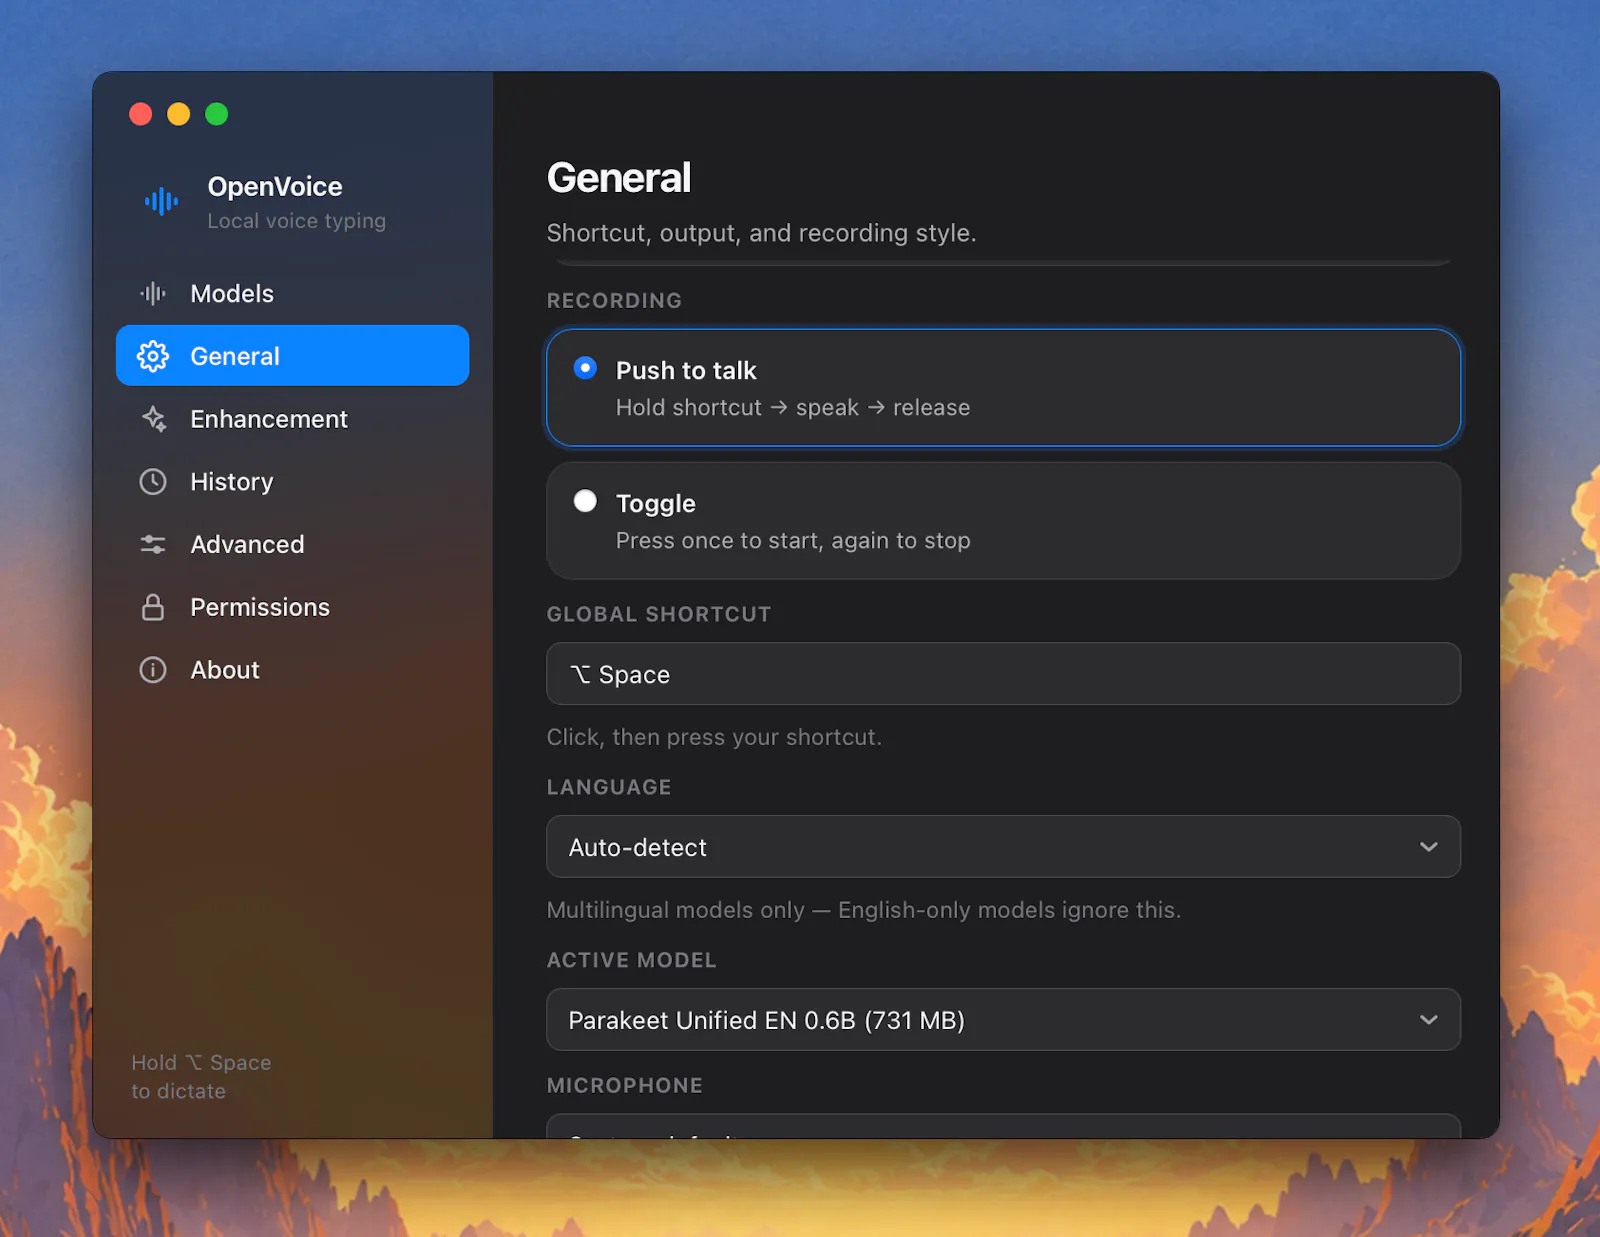The image size is (1600, 1237).
Task: Open the Permissions page
Action: click(292, 607)
